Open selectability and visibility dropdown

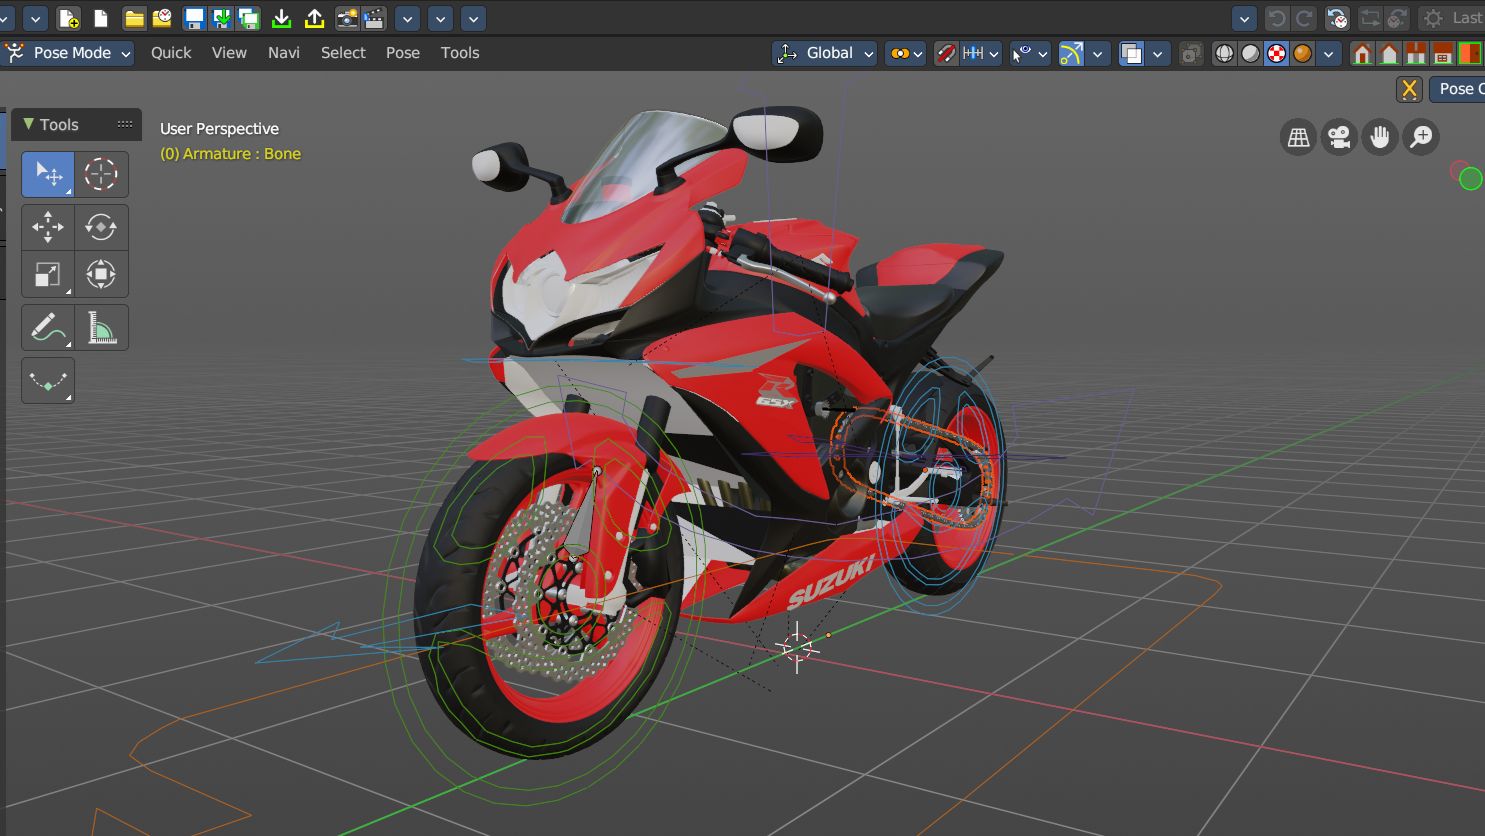tap(1029, 53)
